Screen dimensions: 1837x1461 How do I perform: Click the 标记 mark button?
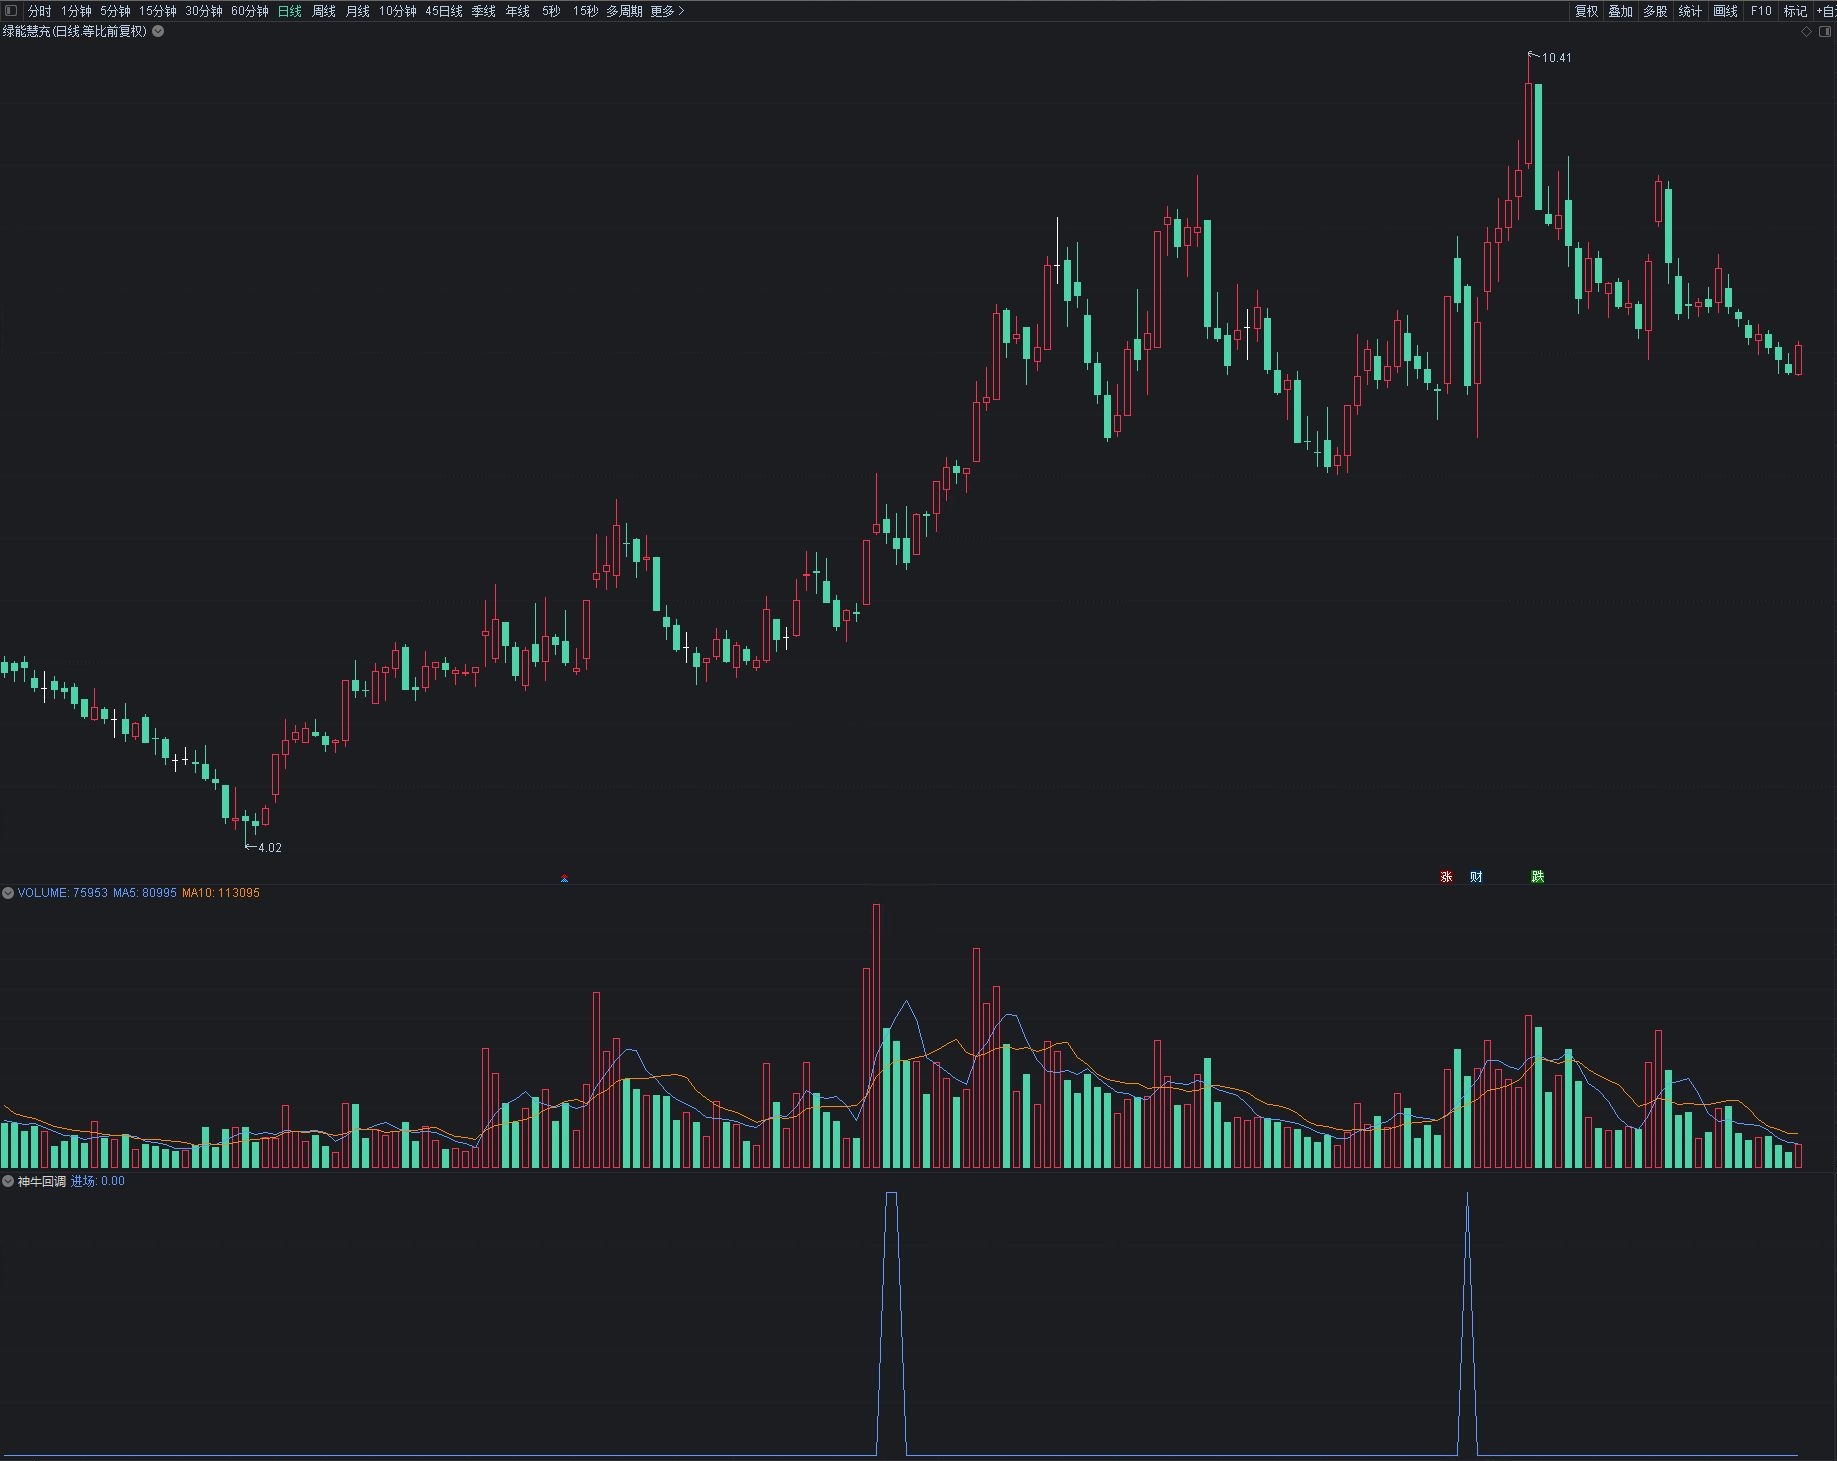[x=1796, y=11]
